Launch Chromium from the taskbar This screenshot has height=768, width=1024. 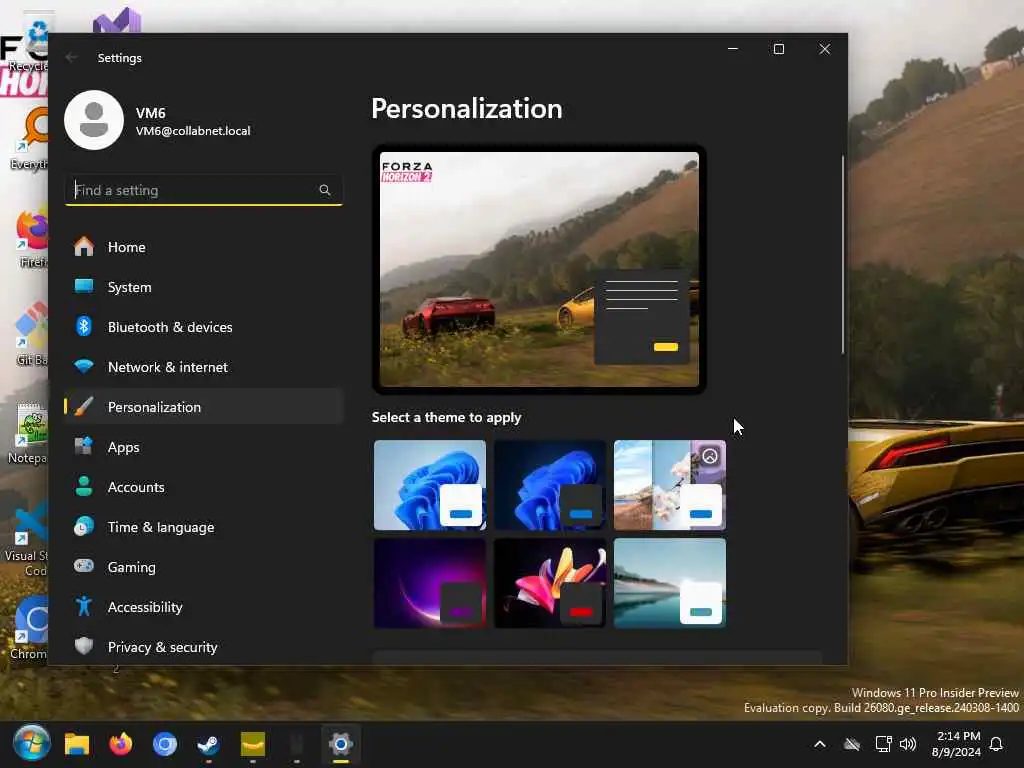click(165, 744)
